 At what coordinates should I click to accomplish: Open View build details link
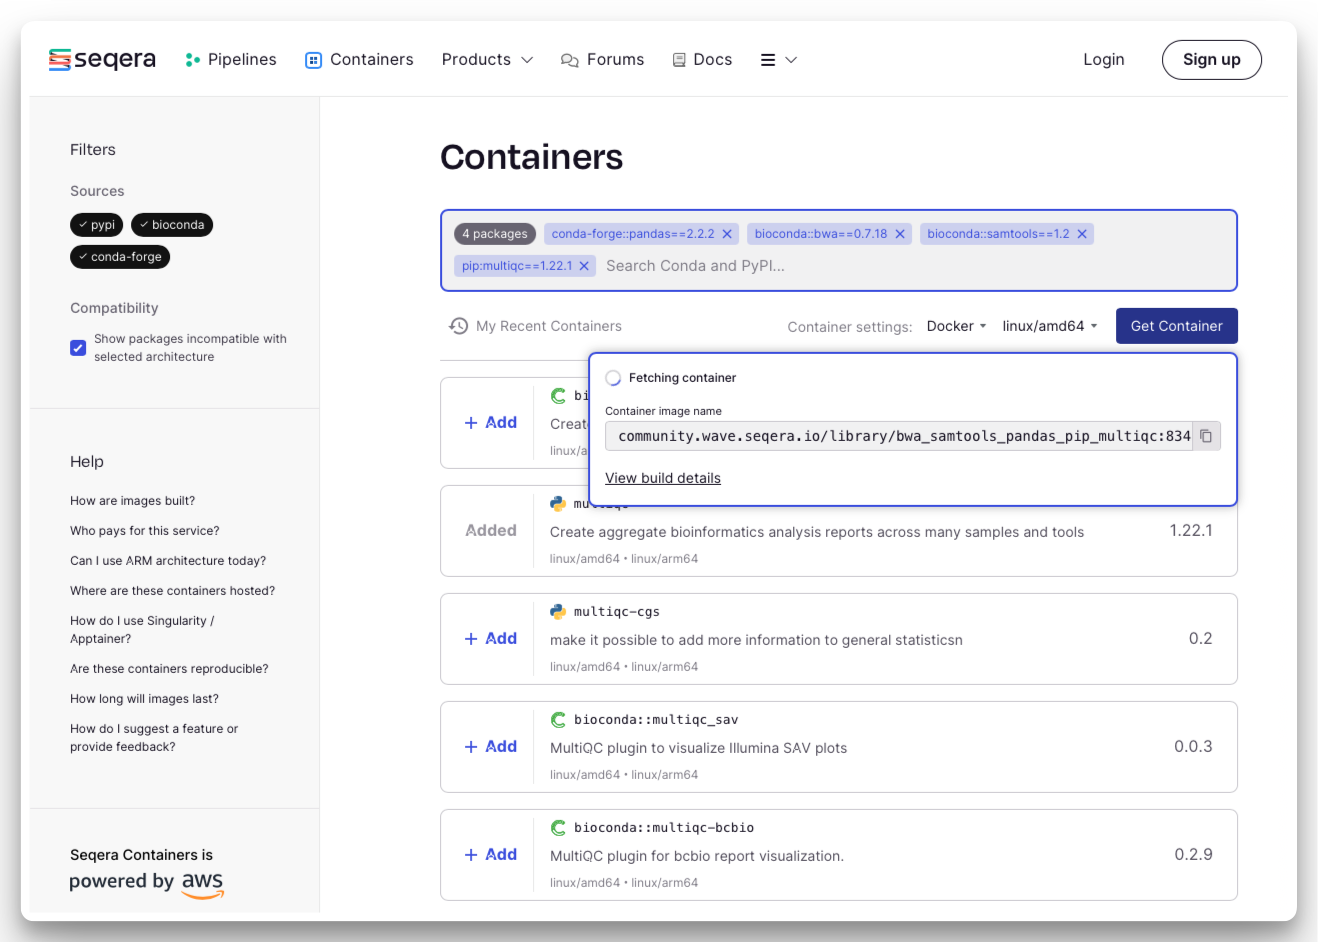(663, 478)
